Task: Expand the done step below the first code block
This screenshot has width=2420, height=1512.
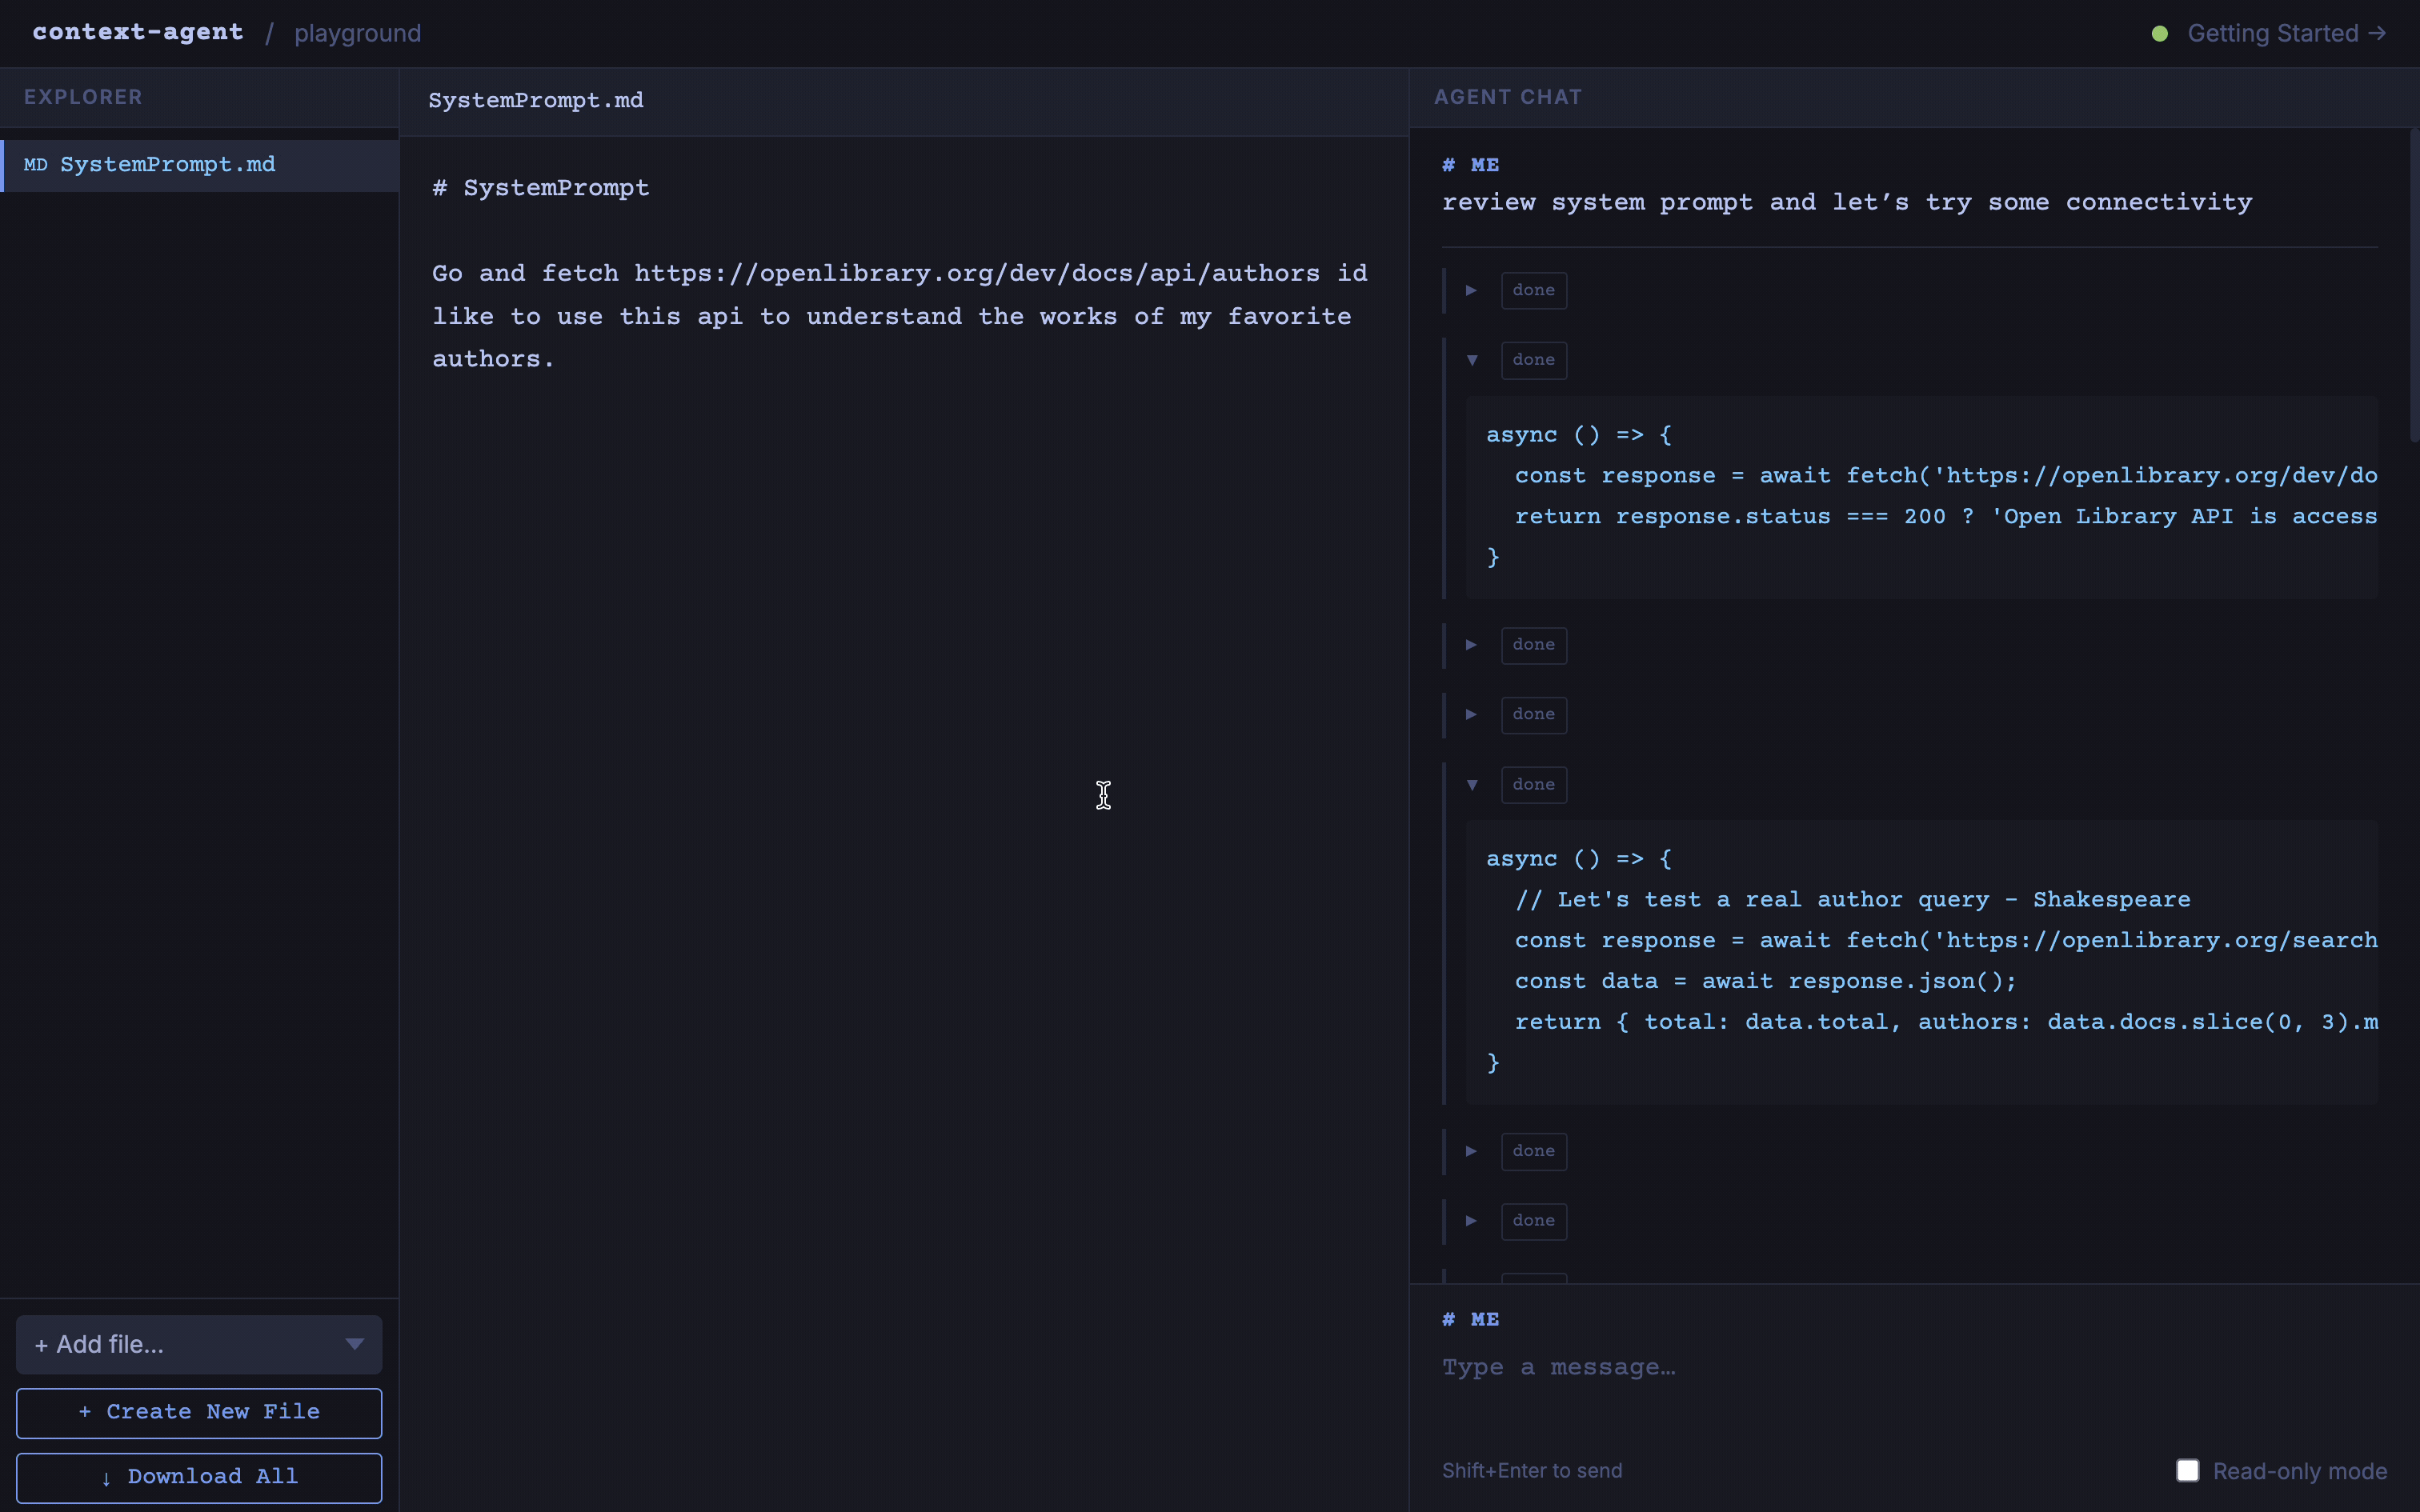Action: (x=1472, y=645)
